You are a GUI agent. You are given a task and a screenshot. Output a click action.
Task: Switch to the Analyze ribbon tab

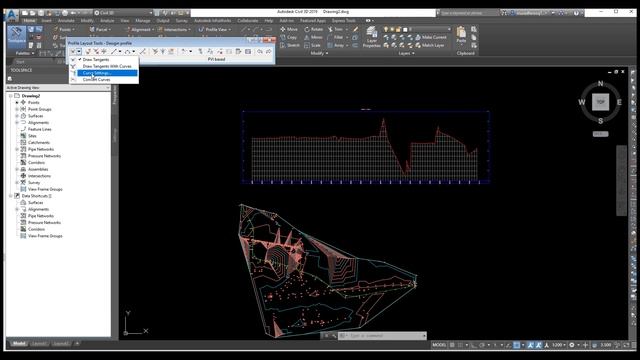point(107,20)
